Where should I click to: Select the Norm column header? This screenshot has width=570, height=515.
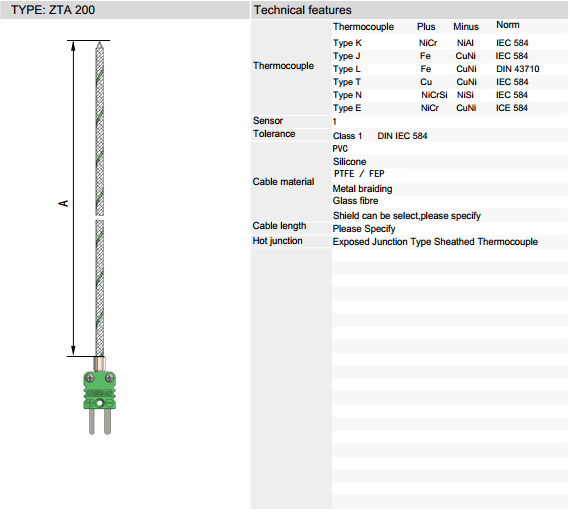508,25
